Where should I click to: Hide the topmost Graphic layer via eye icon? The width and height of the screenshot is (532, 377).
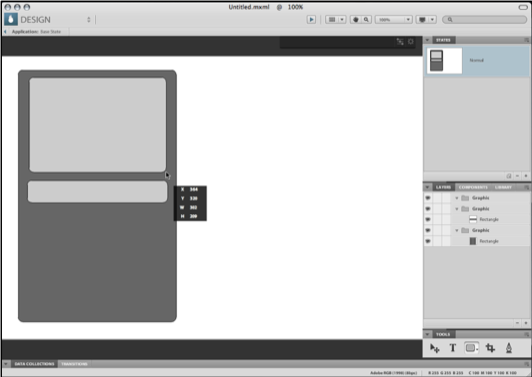click(x=428, y=198)
